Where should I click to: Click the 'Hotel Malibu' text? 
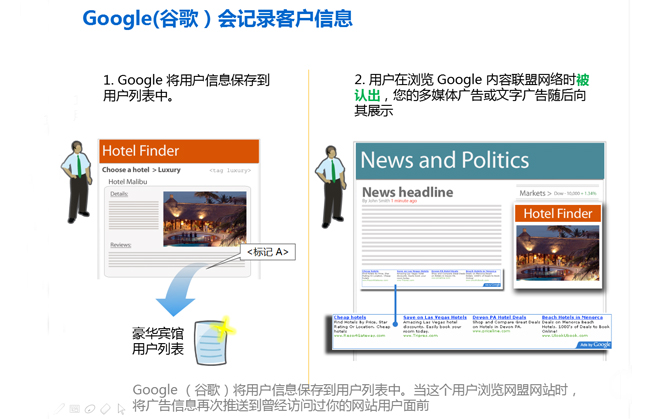[128, 182]
